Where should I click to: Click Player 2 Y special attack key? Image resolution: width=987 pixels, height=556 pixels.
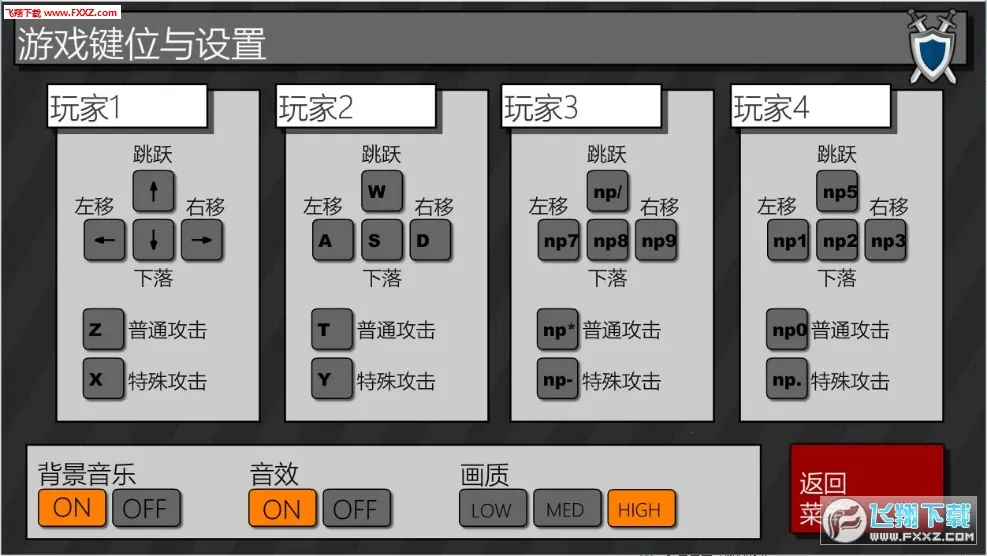[x=332, y=380]
